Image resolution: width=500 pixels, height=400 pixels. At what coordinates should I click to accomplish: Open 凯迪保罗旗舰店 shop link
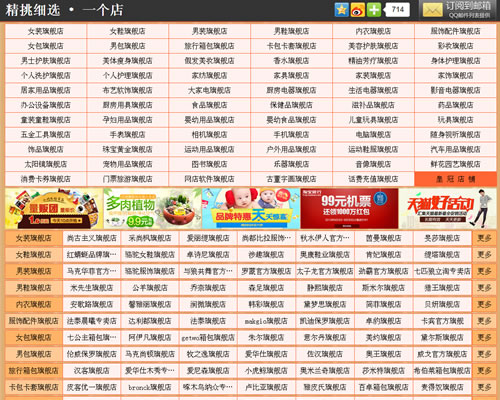coord(325,321)
